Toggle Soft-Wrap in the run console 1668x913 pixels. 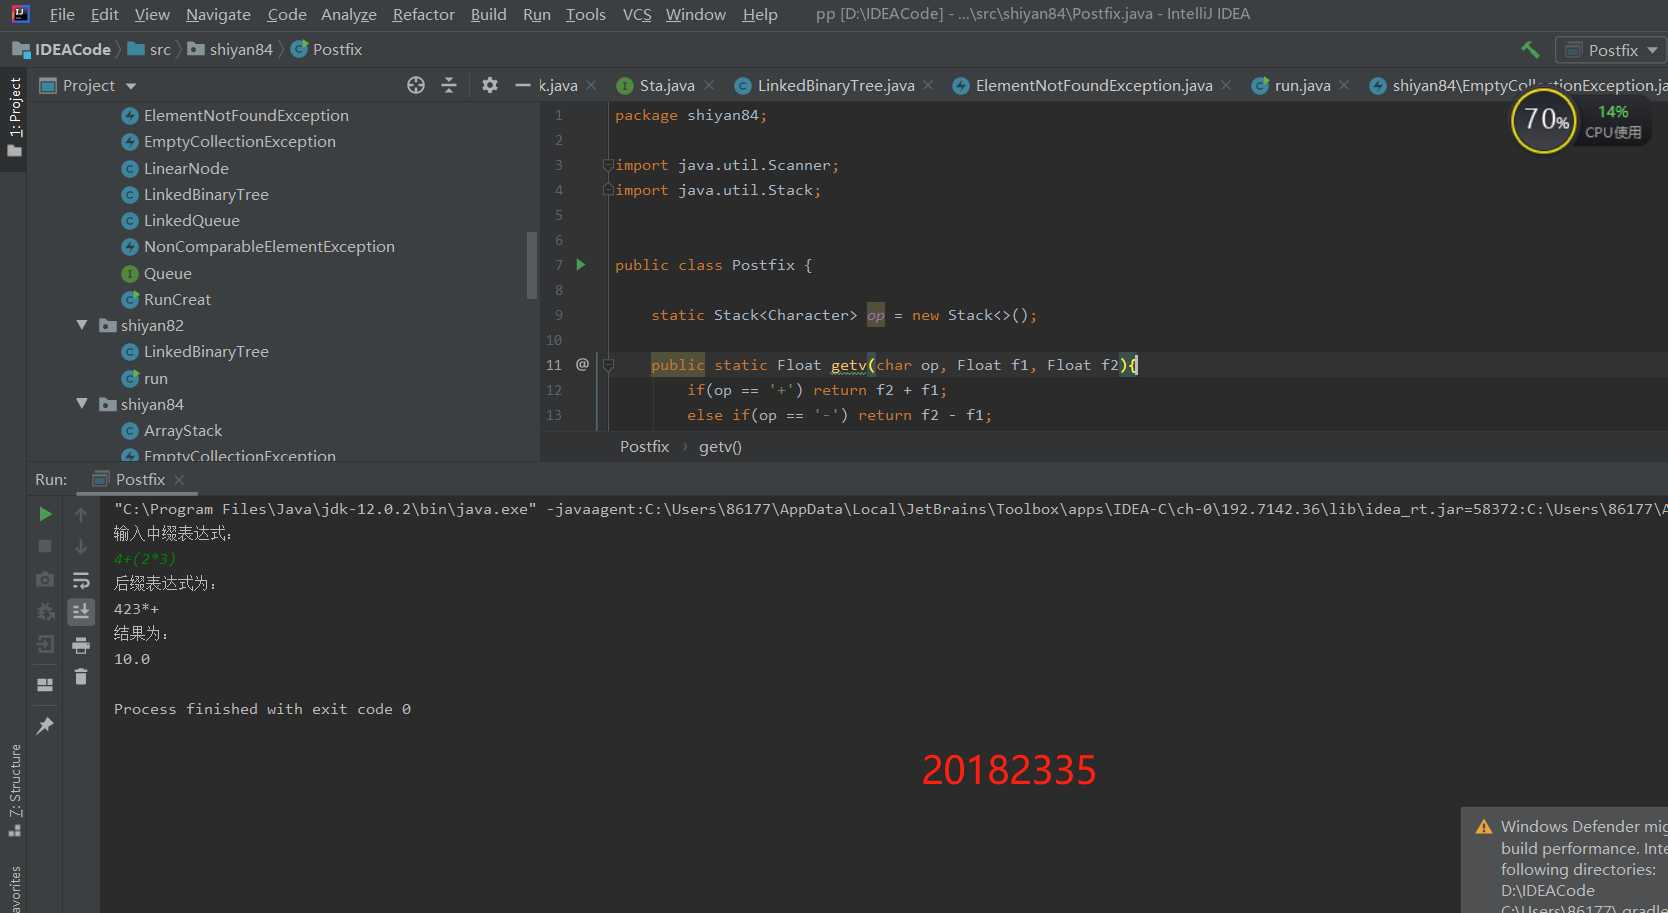(x=81, y=580)
